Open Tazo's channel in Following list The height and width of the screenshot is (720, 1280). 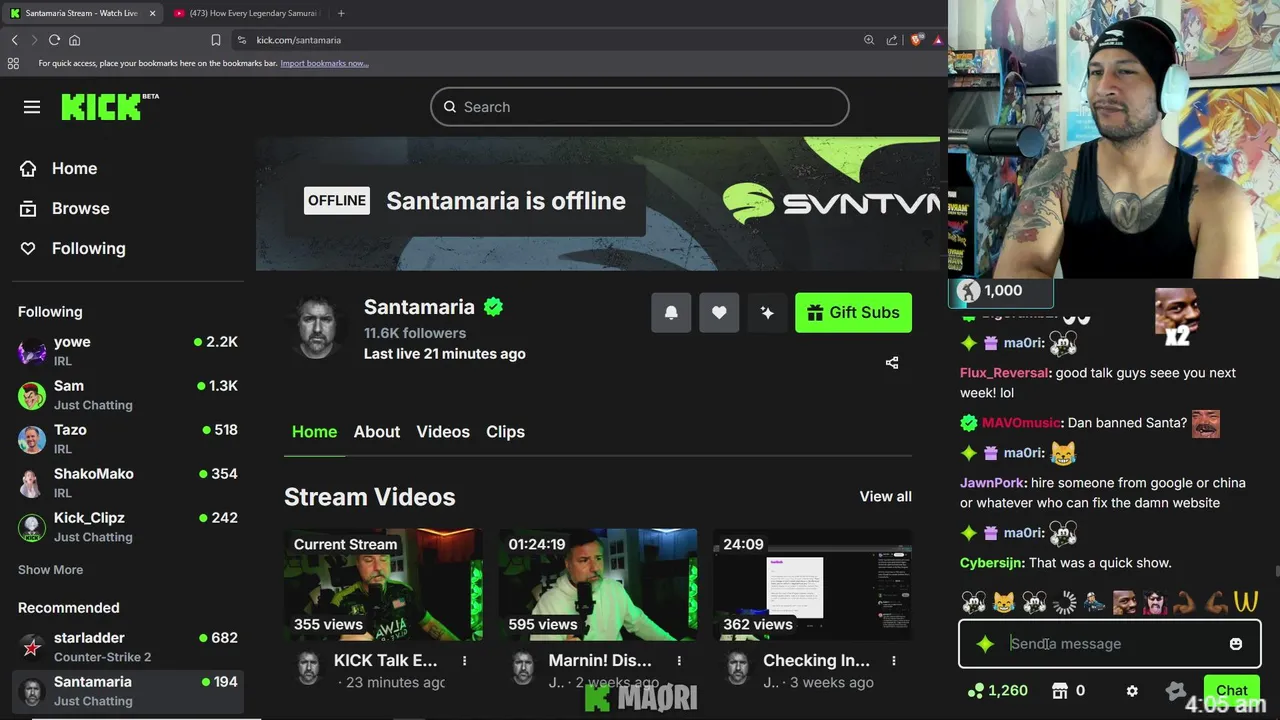(x=128, y=439)
